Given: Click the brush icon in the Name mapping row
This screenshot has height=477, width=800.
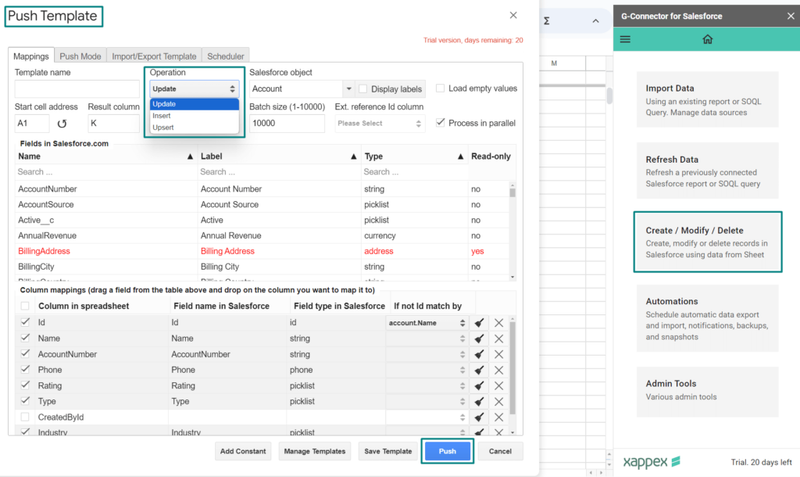Looking at the screenshot, I should coord(479,339).
